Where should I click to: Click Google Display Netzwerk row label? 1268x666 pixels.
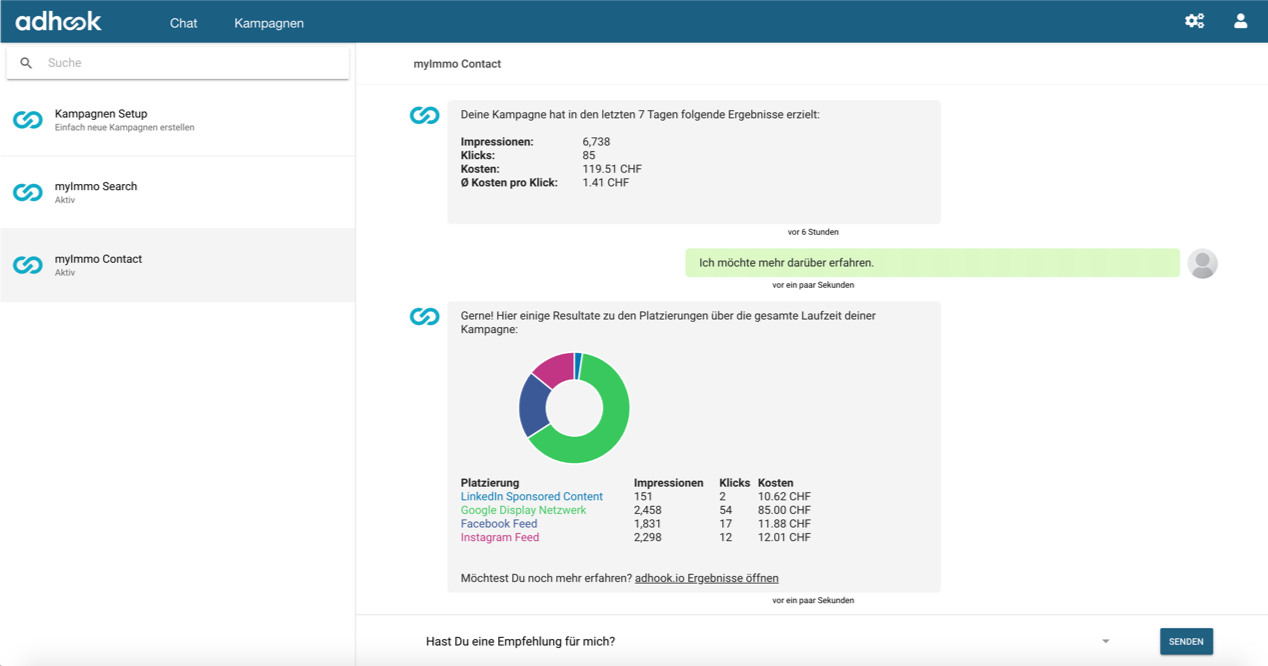pyautogui.click(x=523, y=510)
